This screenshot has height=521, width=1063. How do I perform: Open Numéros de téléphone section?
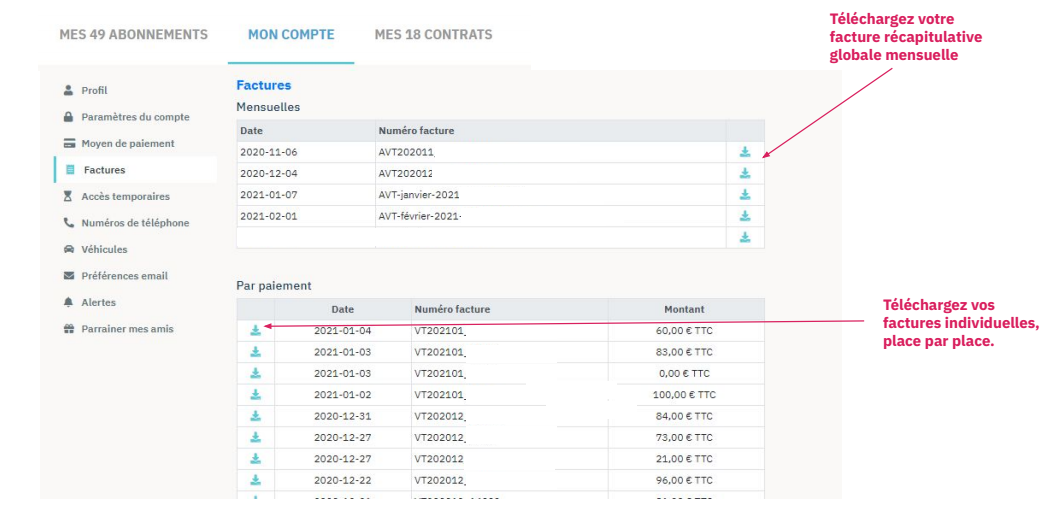tap(136, 223)
